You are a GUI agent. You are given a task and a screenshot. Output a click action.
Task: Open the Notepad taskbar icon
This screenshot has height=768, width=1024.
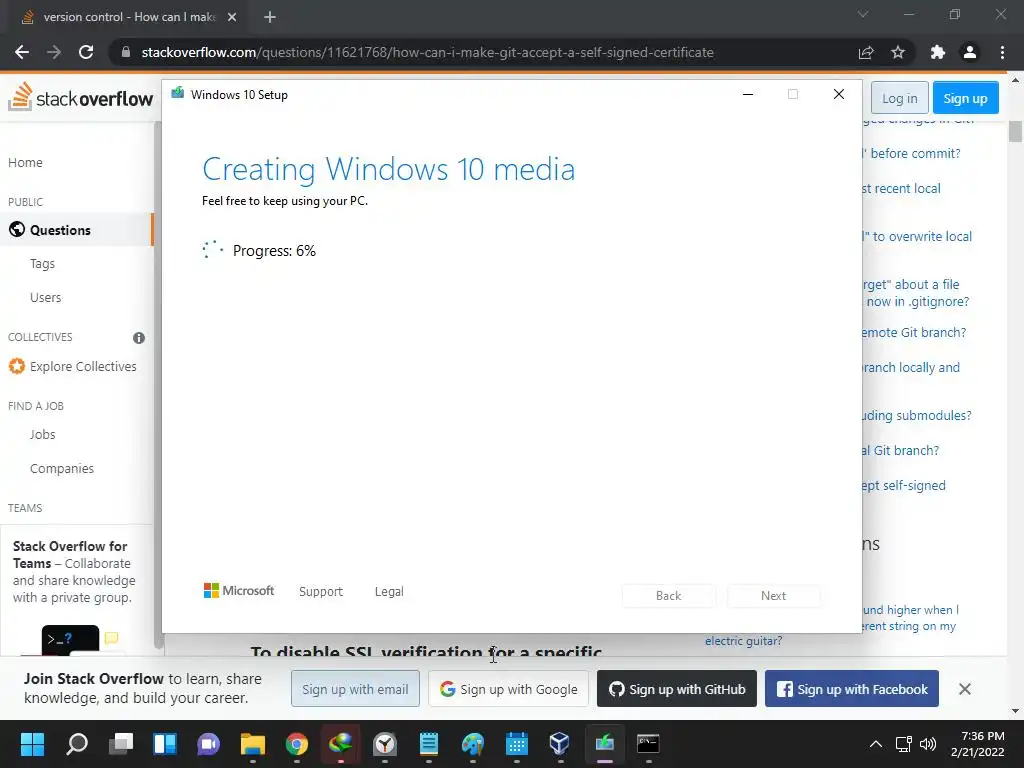click(428, 743)
